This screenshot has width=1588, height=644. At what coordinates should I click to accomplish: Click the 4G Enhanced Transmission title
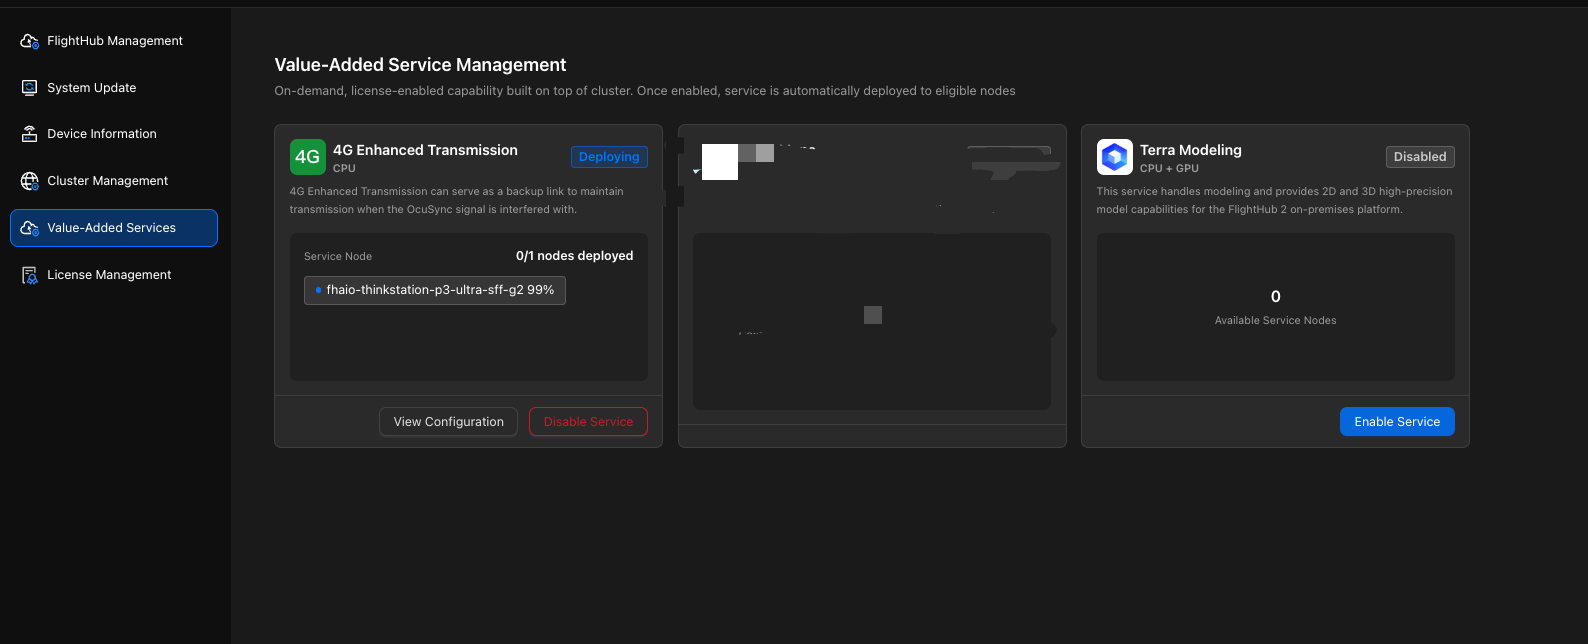coord(425,150)
